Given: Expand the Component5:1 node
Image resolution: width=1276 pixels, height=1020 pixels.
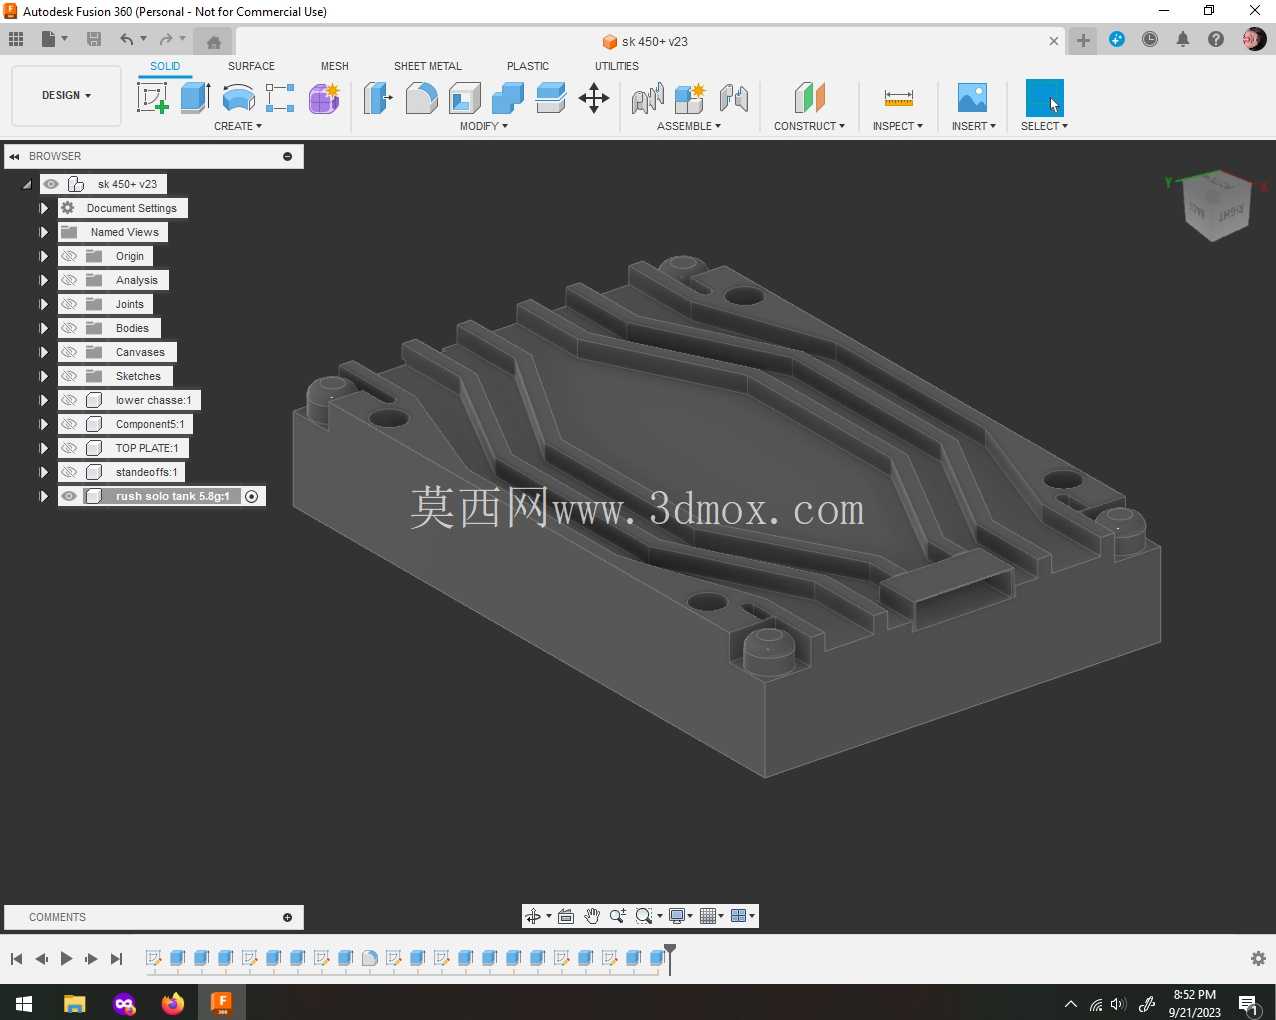Looking at the screenshot, I should pyautogui.click(x=43, y=424).
